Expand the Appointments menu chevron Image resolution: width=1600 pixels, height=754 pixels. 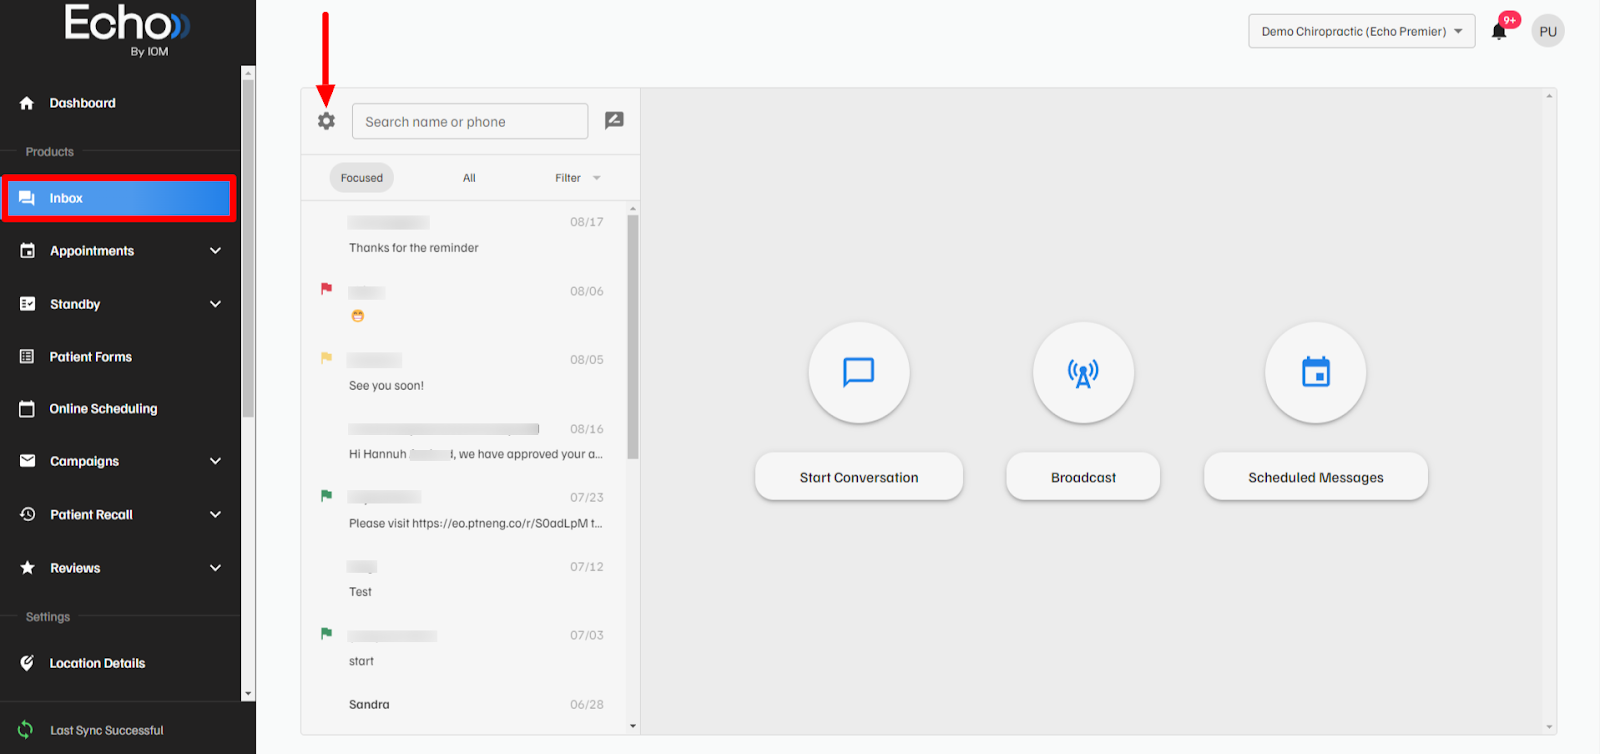tap(215, 251)
